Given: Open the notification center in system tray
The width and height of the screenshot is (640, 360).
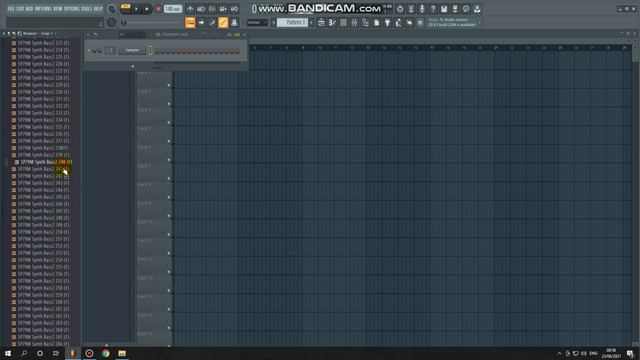Looking at the screenshot, I should pos(631,353).
